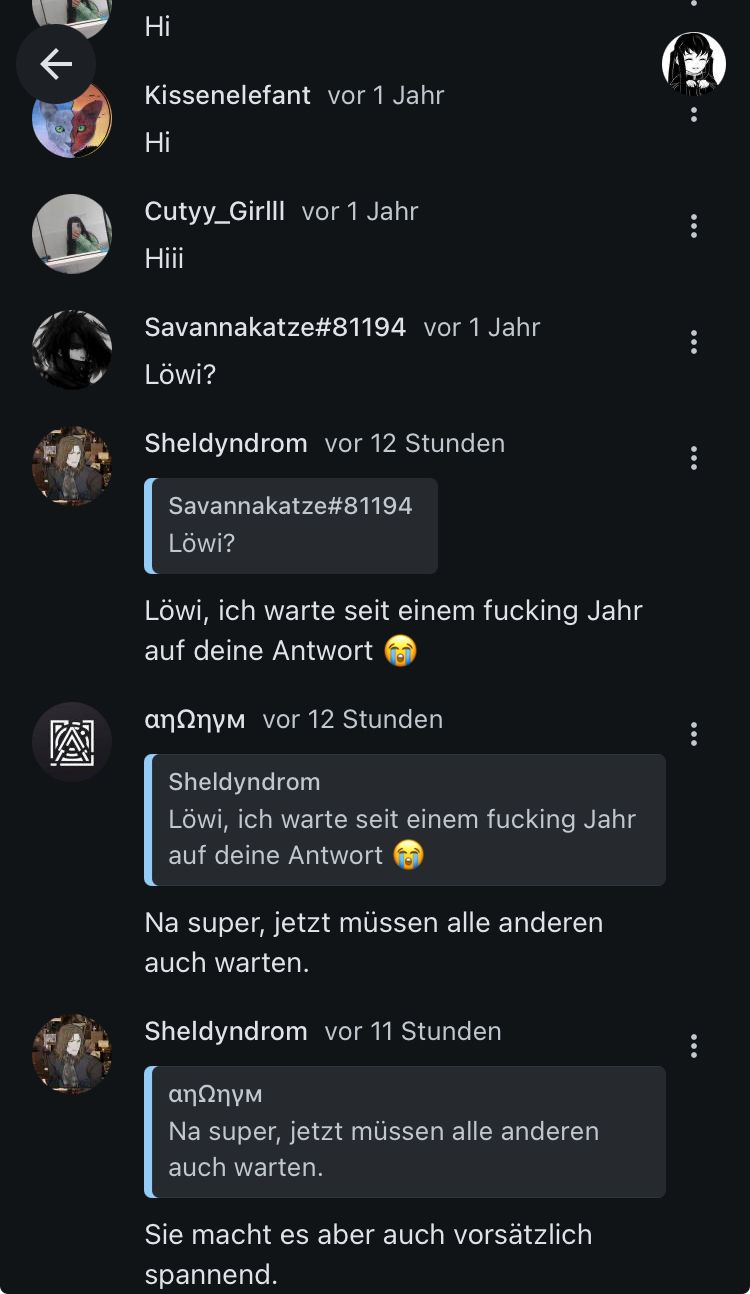Open Kisselefant username link

click(228, 95)
